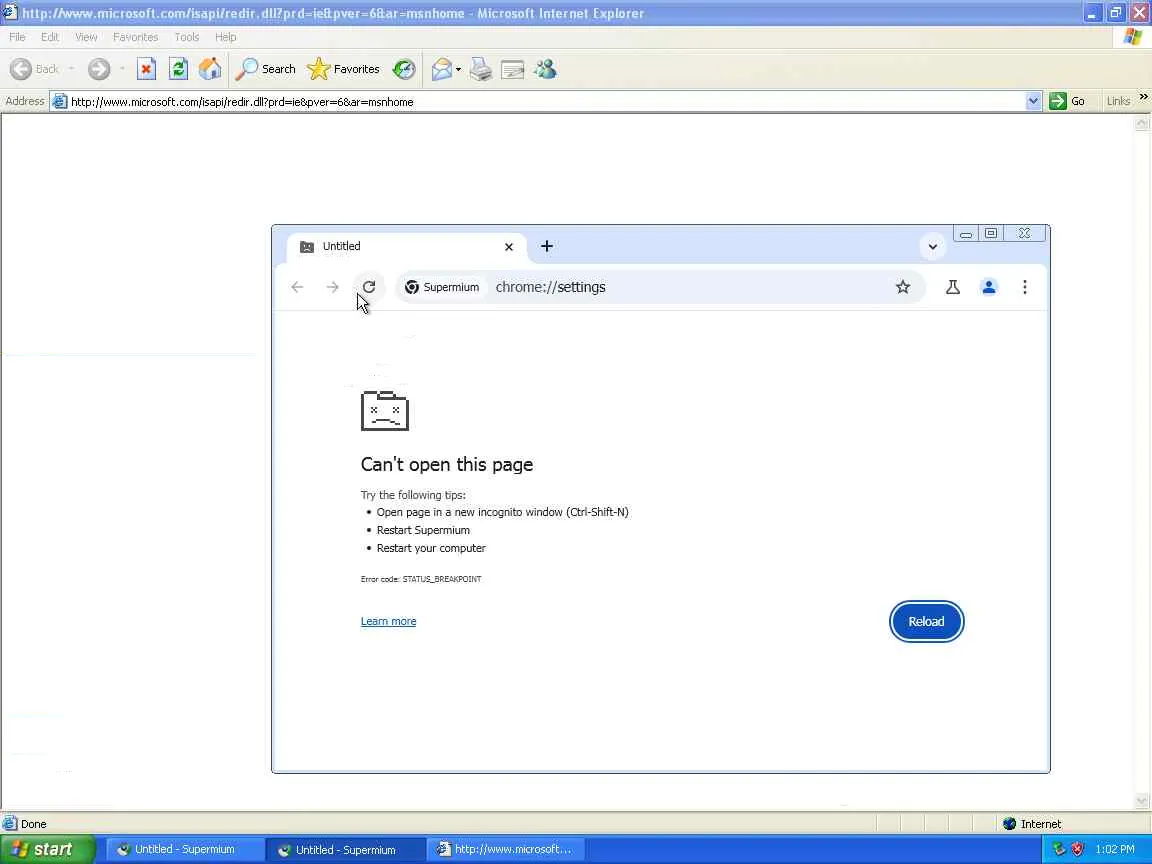Click the IE Forward arrow button

(99, 69)
